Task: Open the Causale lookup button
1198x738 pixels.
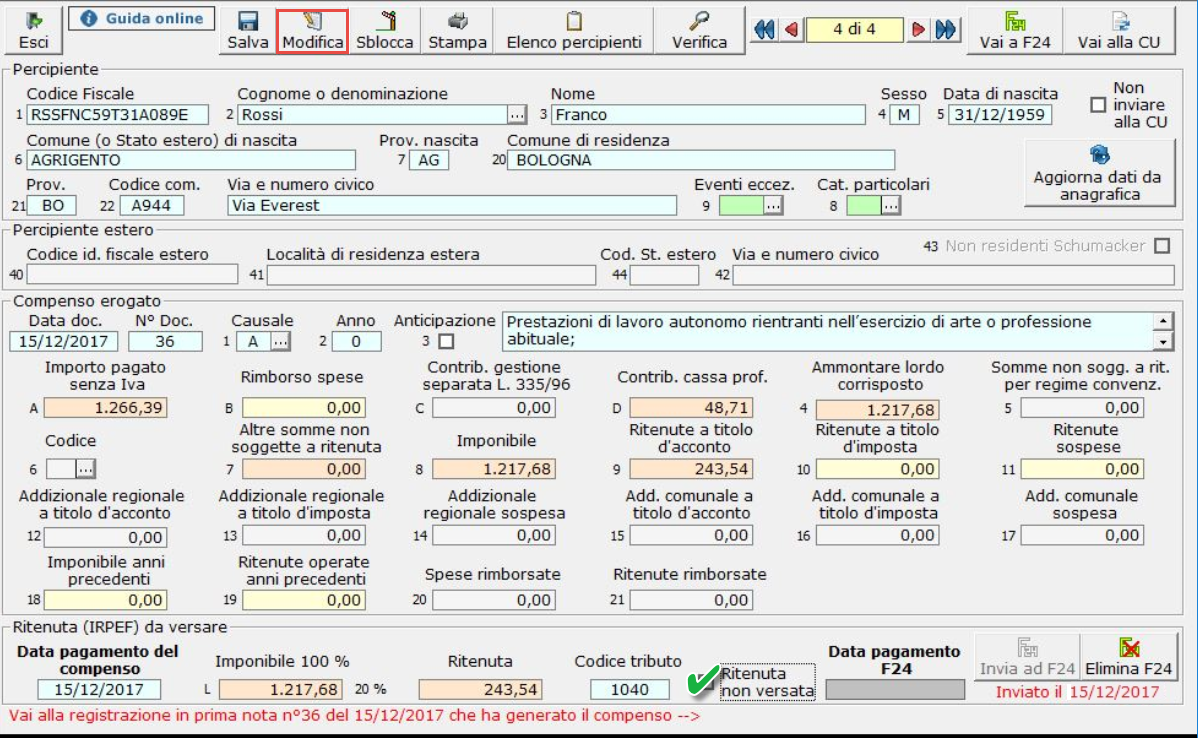Action: (281, 342)
